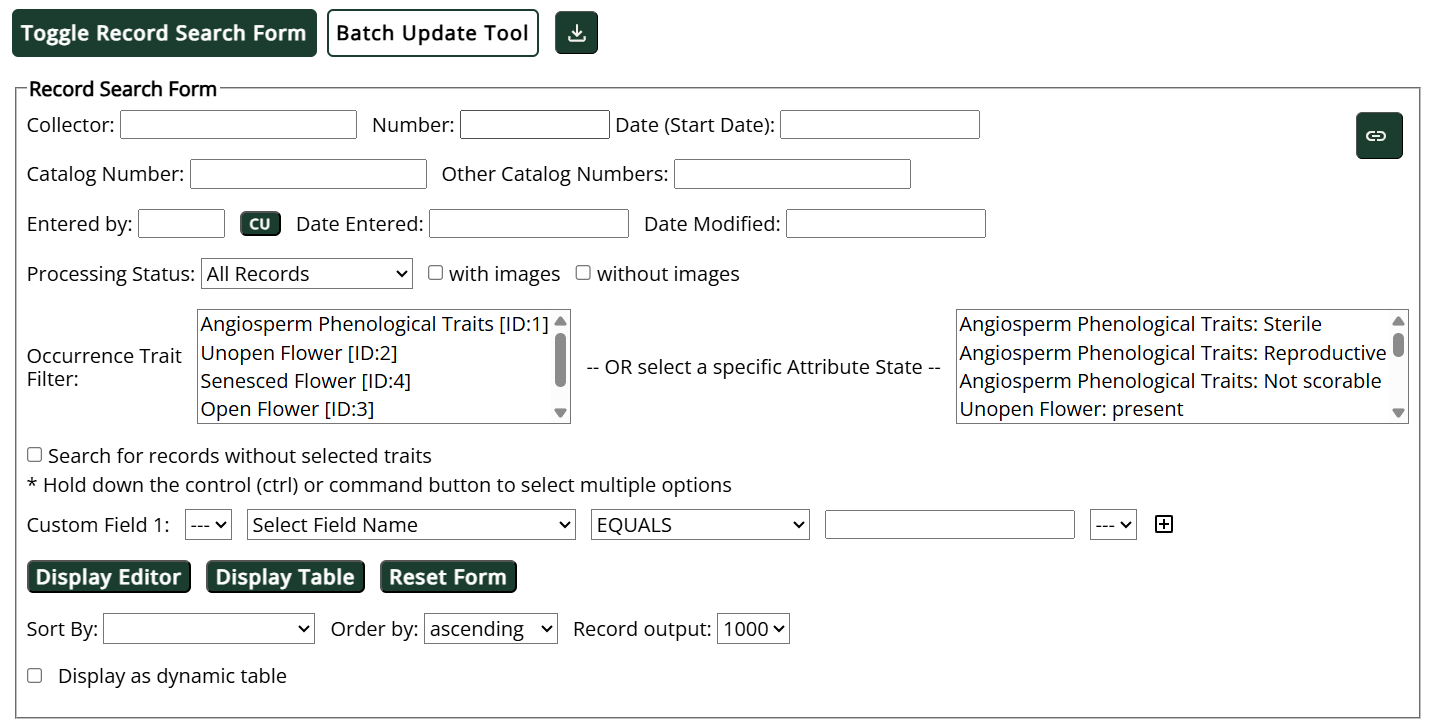Focus the Collector input field
Screen dimensions: 1431x725
[x=238, y=125]
